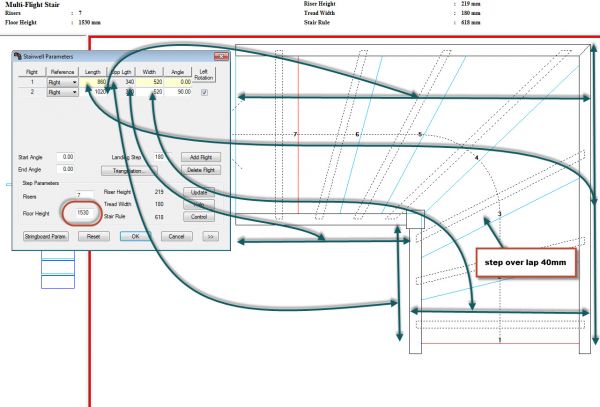600x407 pixels.
Task: Click step number 6 in stair drawing
Action: click(x=357, y=134)
